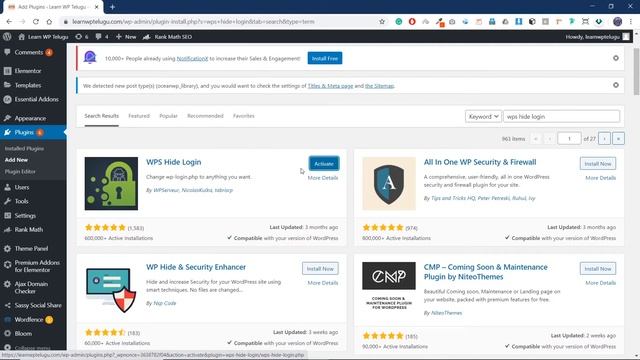Switch to the Popular tab
Viewport: 640px width, 360px height.
(168, 116)
